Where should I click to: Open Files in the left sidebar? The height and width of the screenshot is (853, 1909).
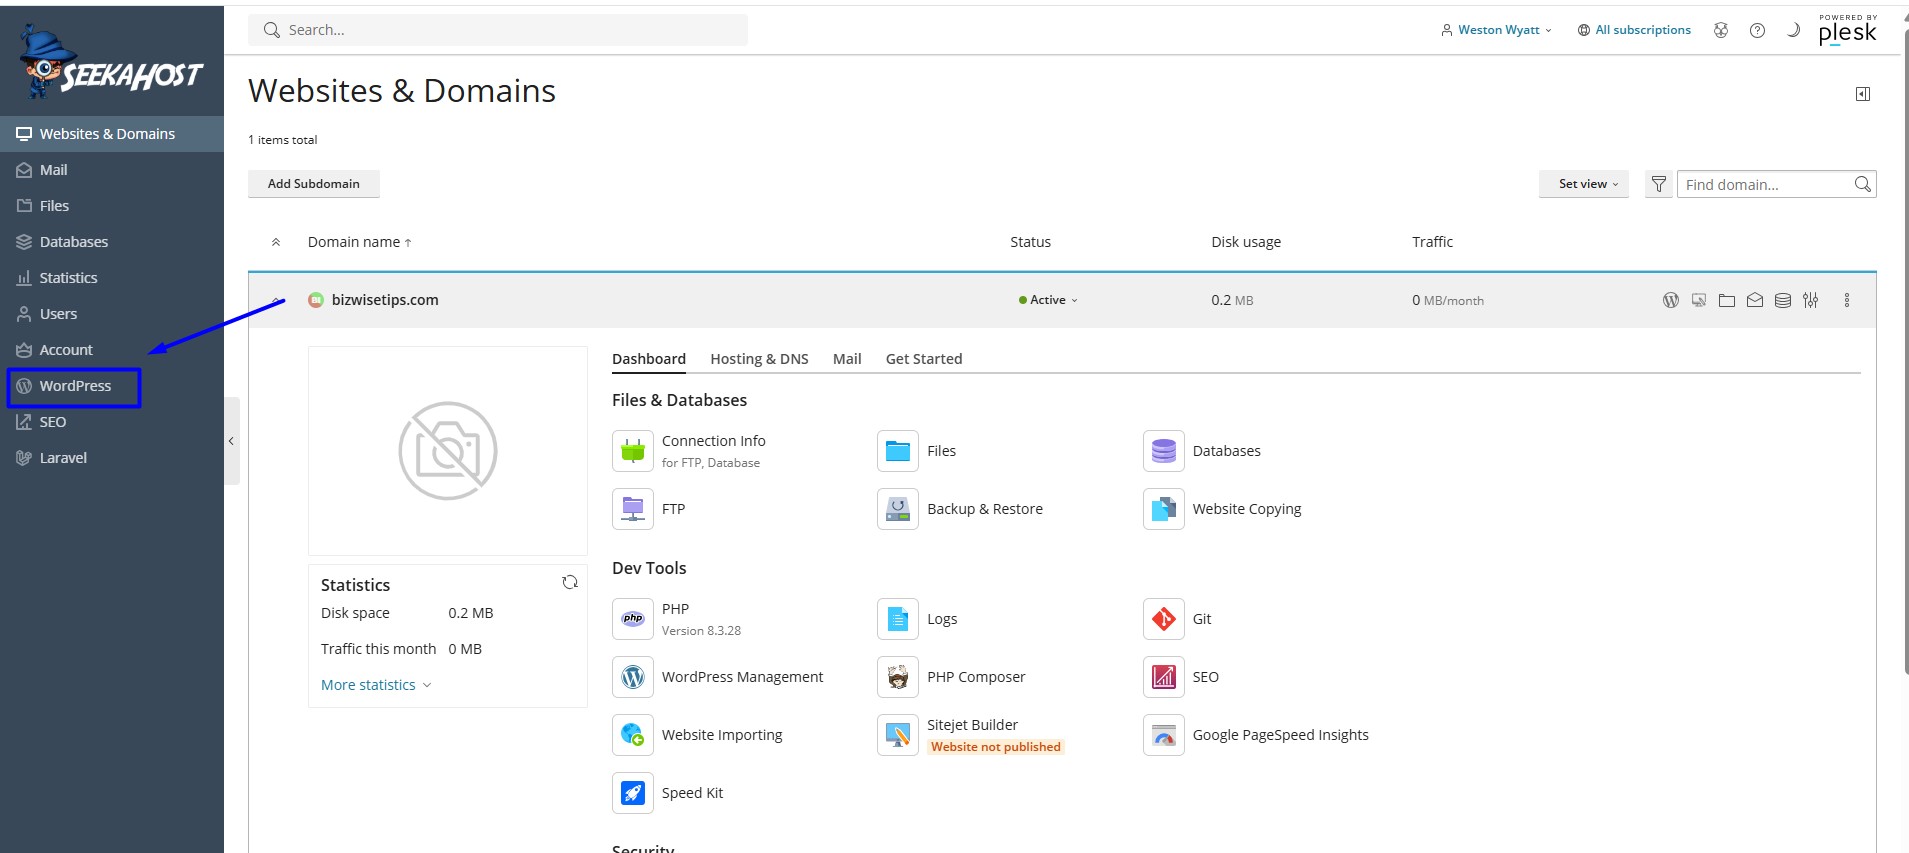click(112, 206)
